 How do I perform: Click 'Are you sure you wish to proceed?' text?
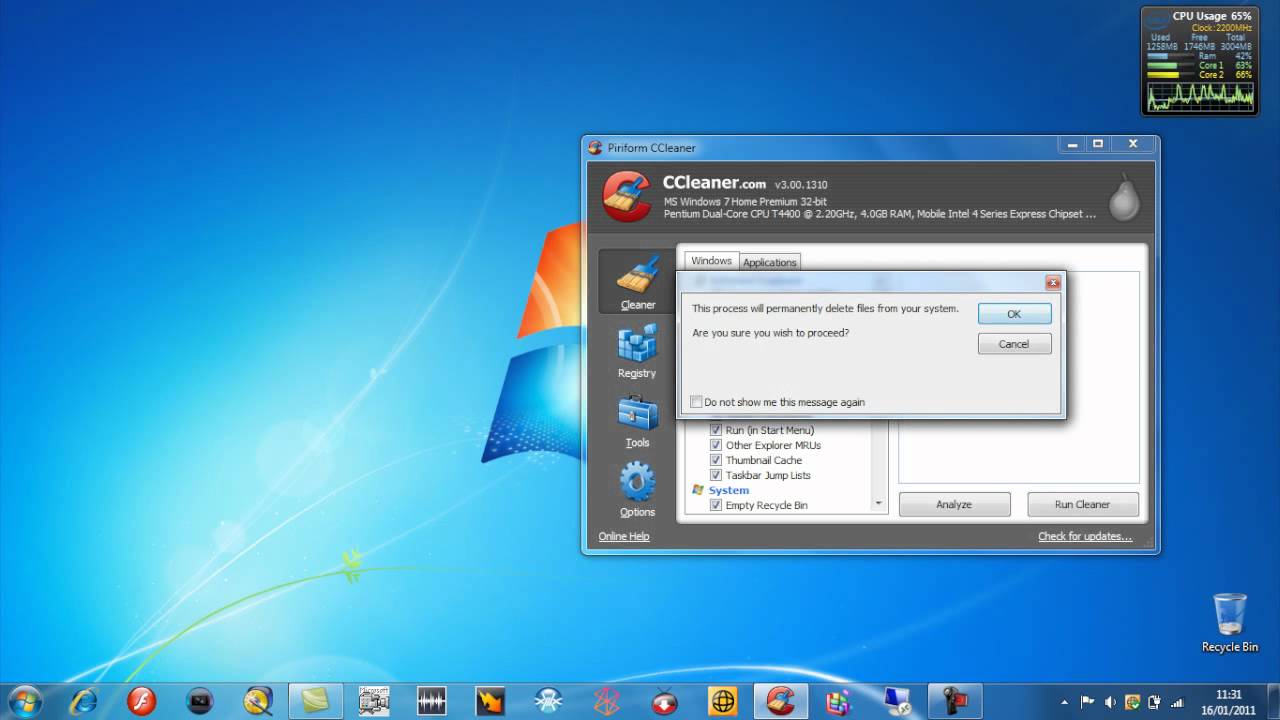(x=771, y=332)
